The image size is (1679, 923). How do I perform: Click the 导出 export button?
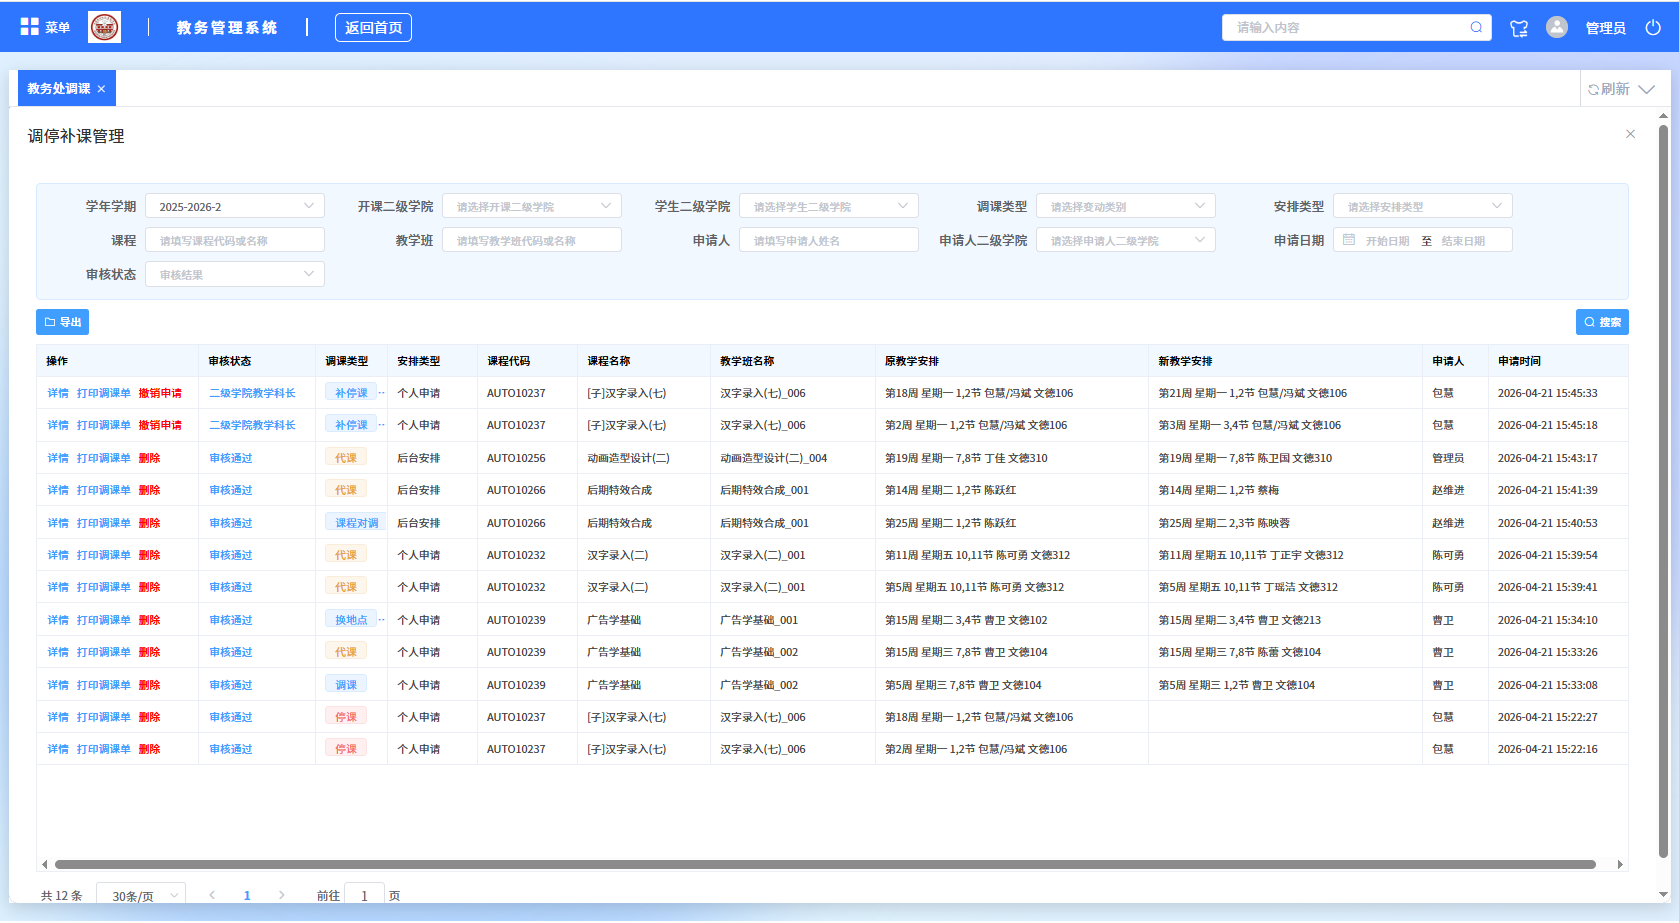63,322
